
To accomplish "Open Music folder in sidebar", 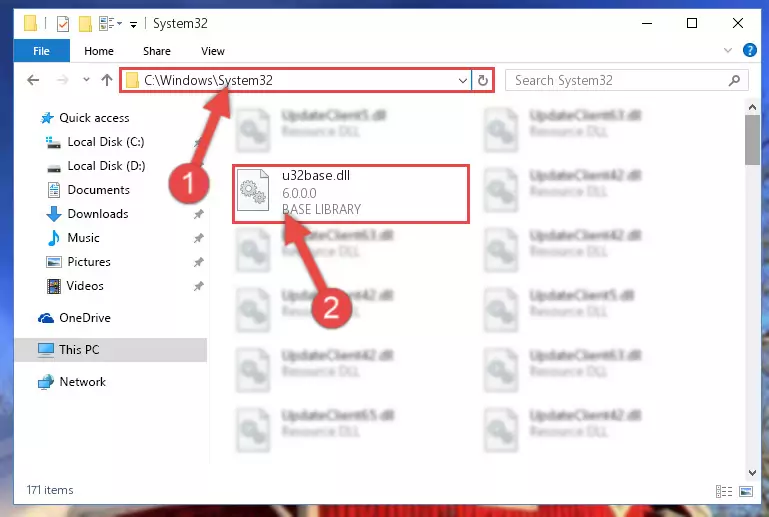I will pos(83,238).
